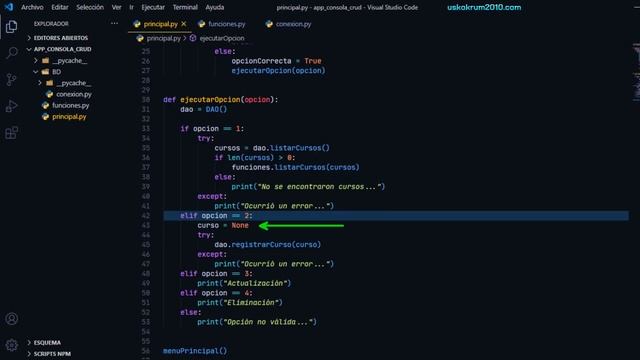
Task: Open the Editar menu
Action: pos(60,7)
